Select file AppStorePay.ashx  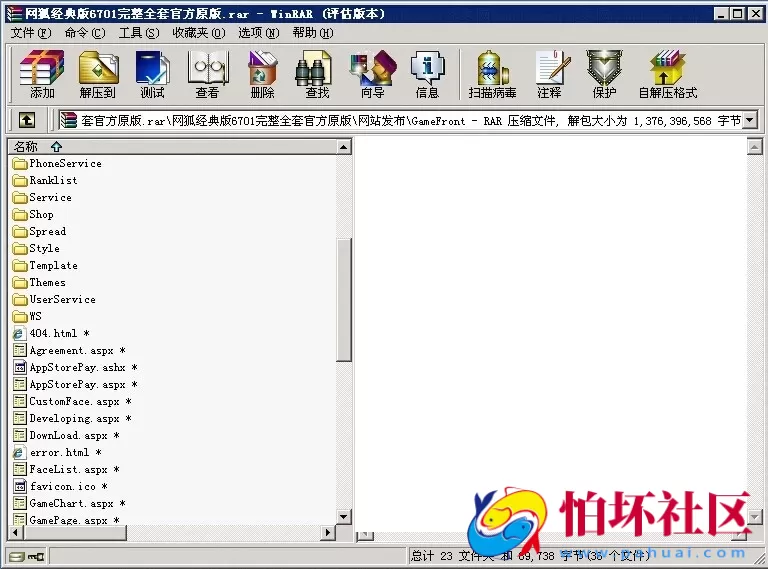[x=75, y=368]
